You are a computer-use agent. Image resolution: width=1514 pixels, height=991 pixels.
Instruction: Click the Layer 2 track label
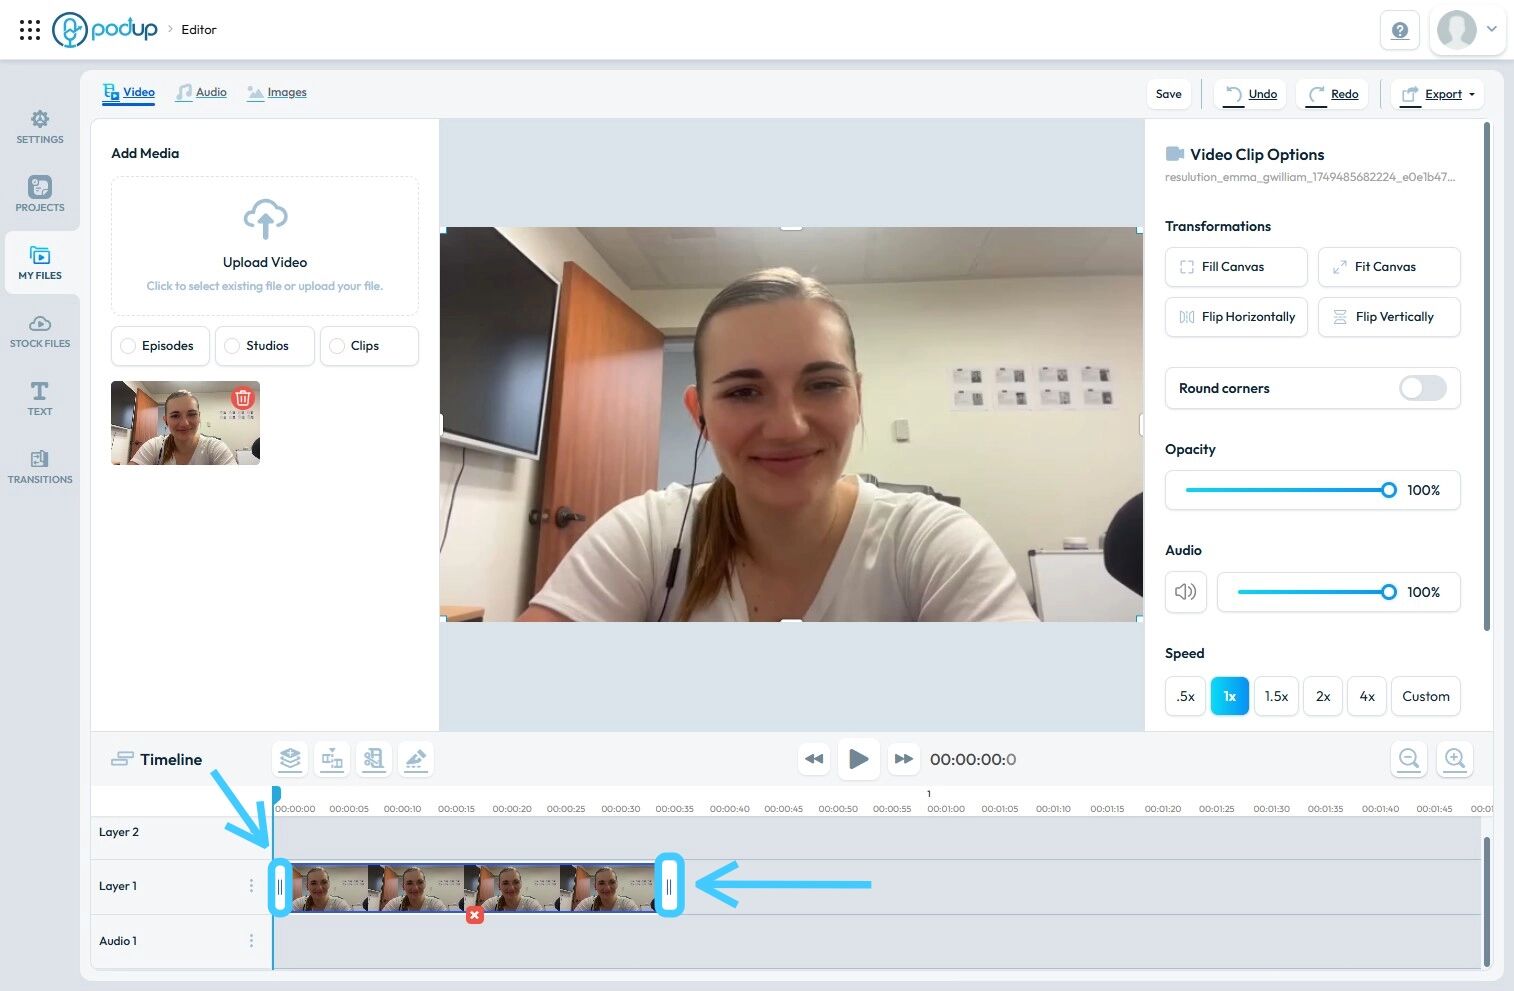(x=119, y=832)
